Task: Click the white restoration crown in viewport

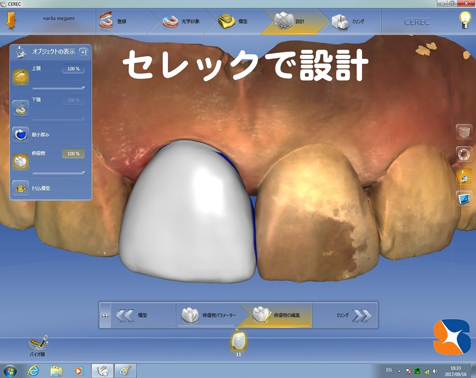Action: click(x=187, y=213)
